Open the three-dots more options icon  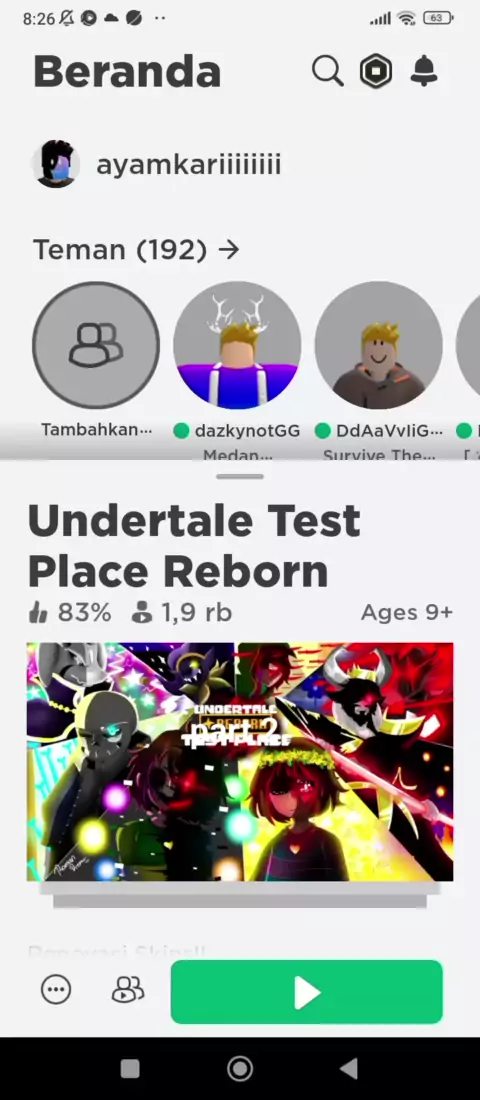(56, 990)
